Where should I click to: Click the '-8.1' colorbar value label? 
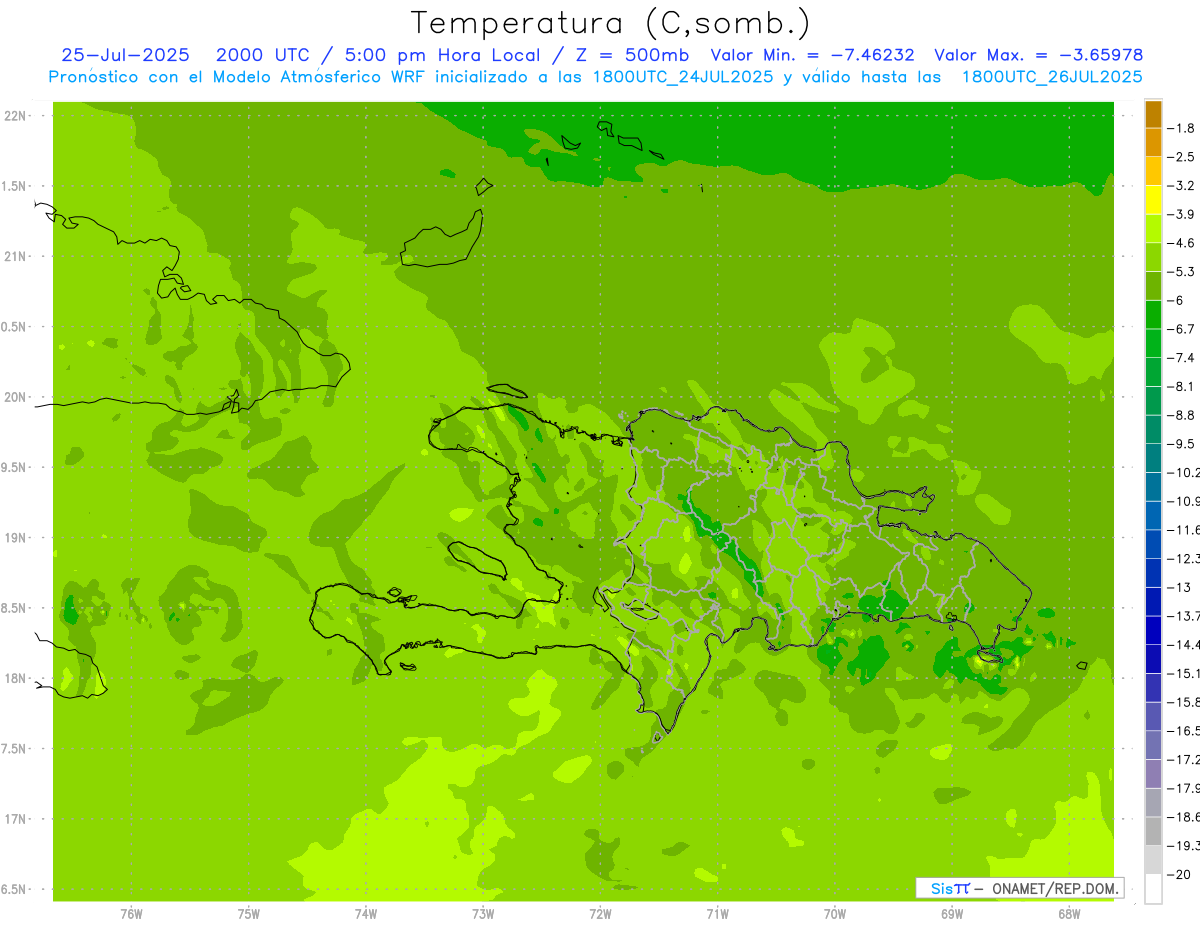[x=1181, y=386]
